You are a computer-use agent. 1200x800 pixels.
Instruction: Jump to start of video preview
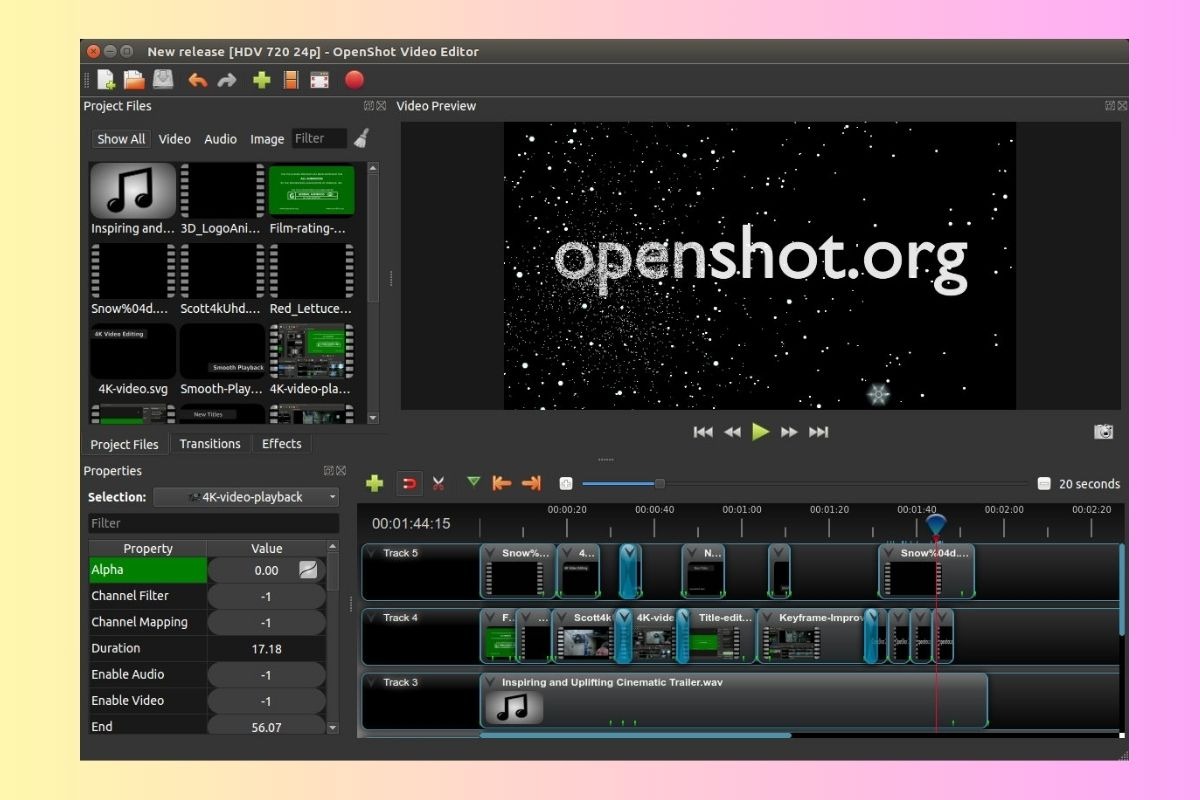click(703, 432)
